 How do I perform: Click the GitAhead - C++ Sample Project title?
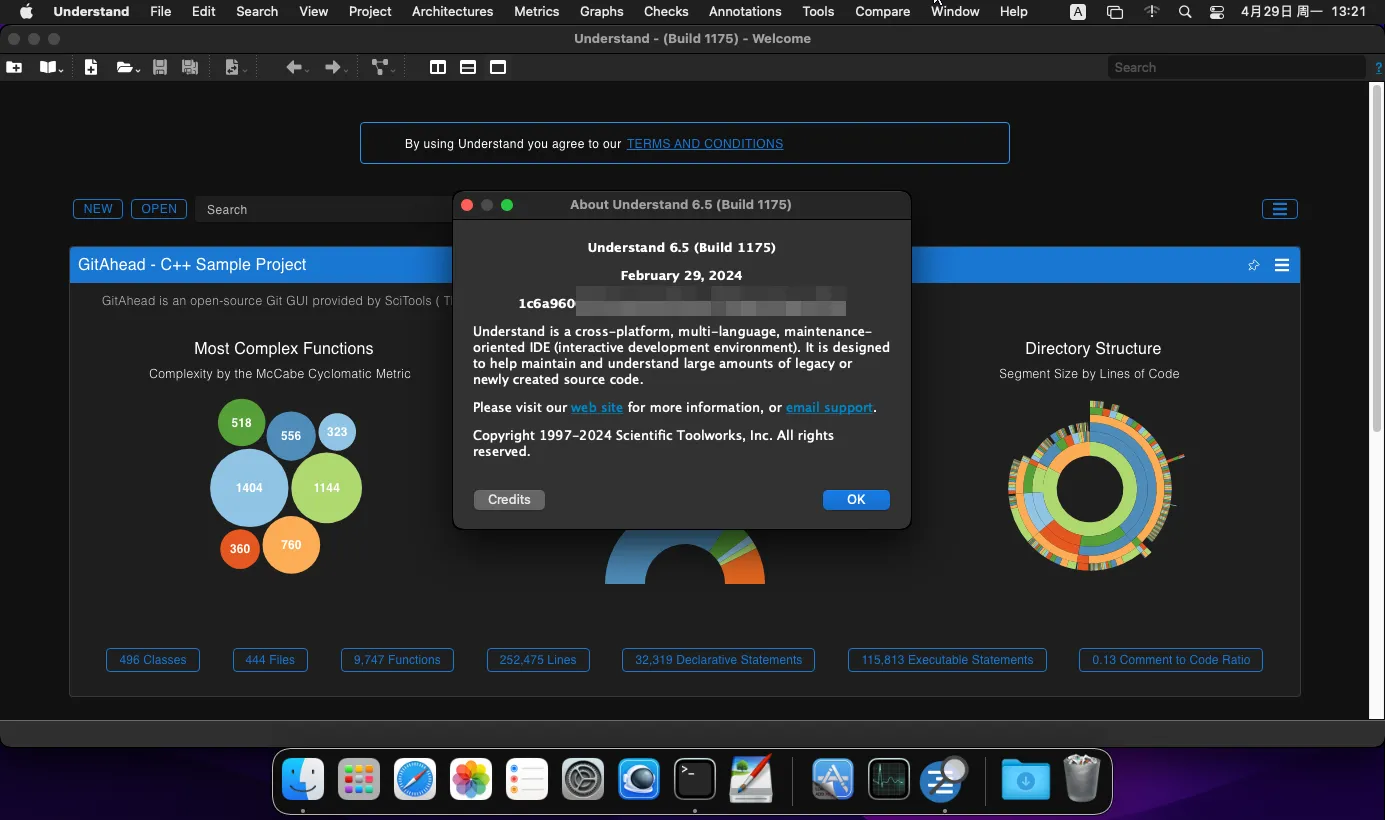point(192,265)
